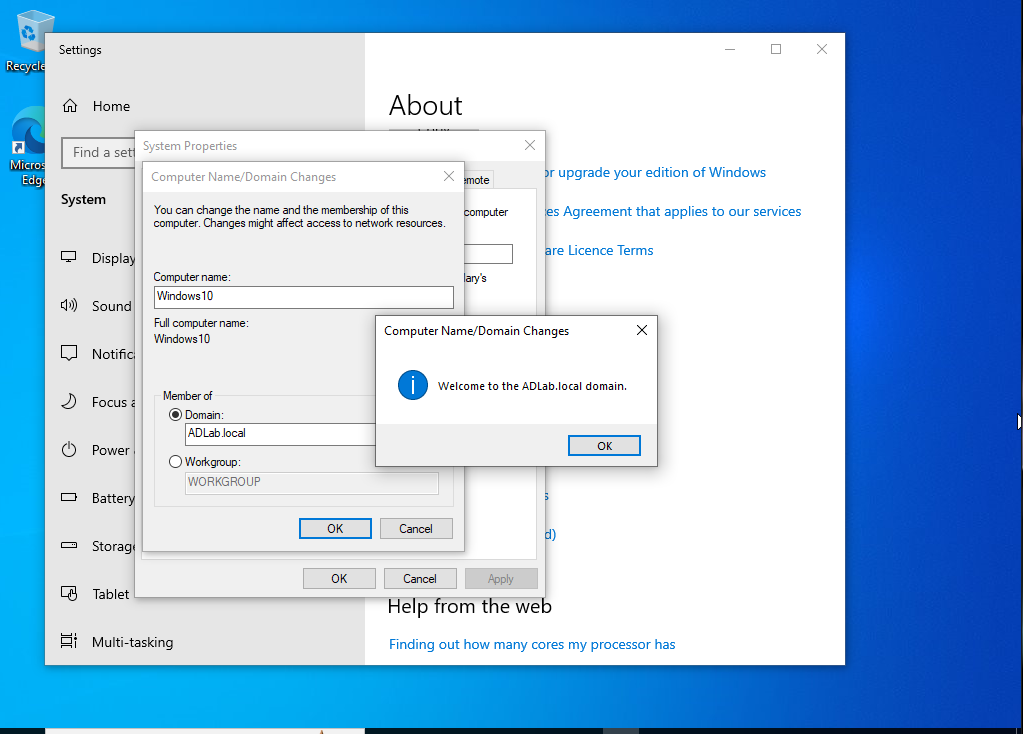This screenshot has width=1023, height=734.
Task: Click the greyed WORKGROUP text field
Action: point(312,483)
